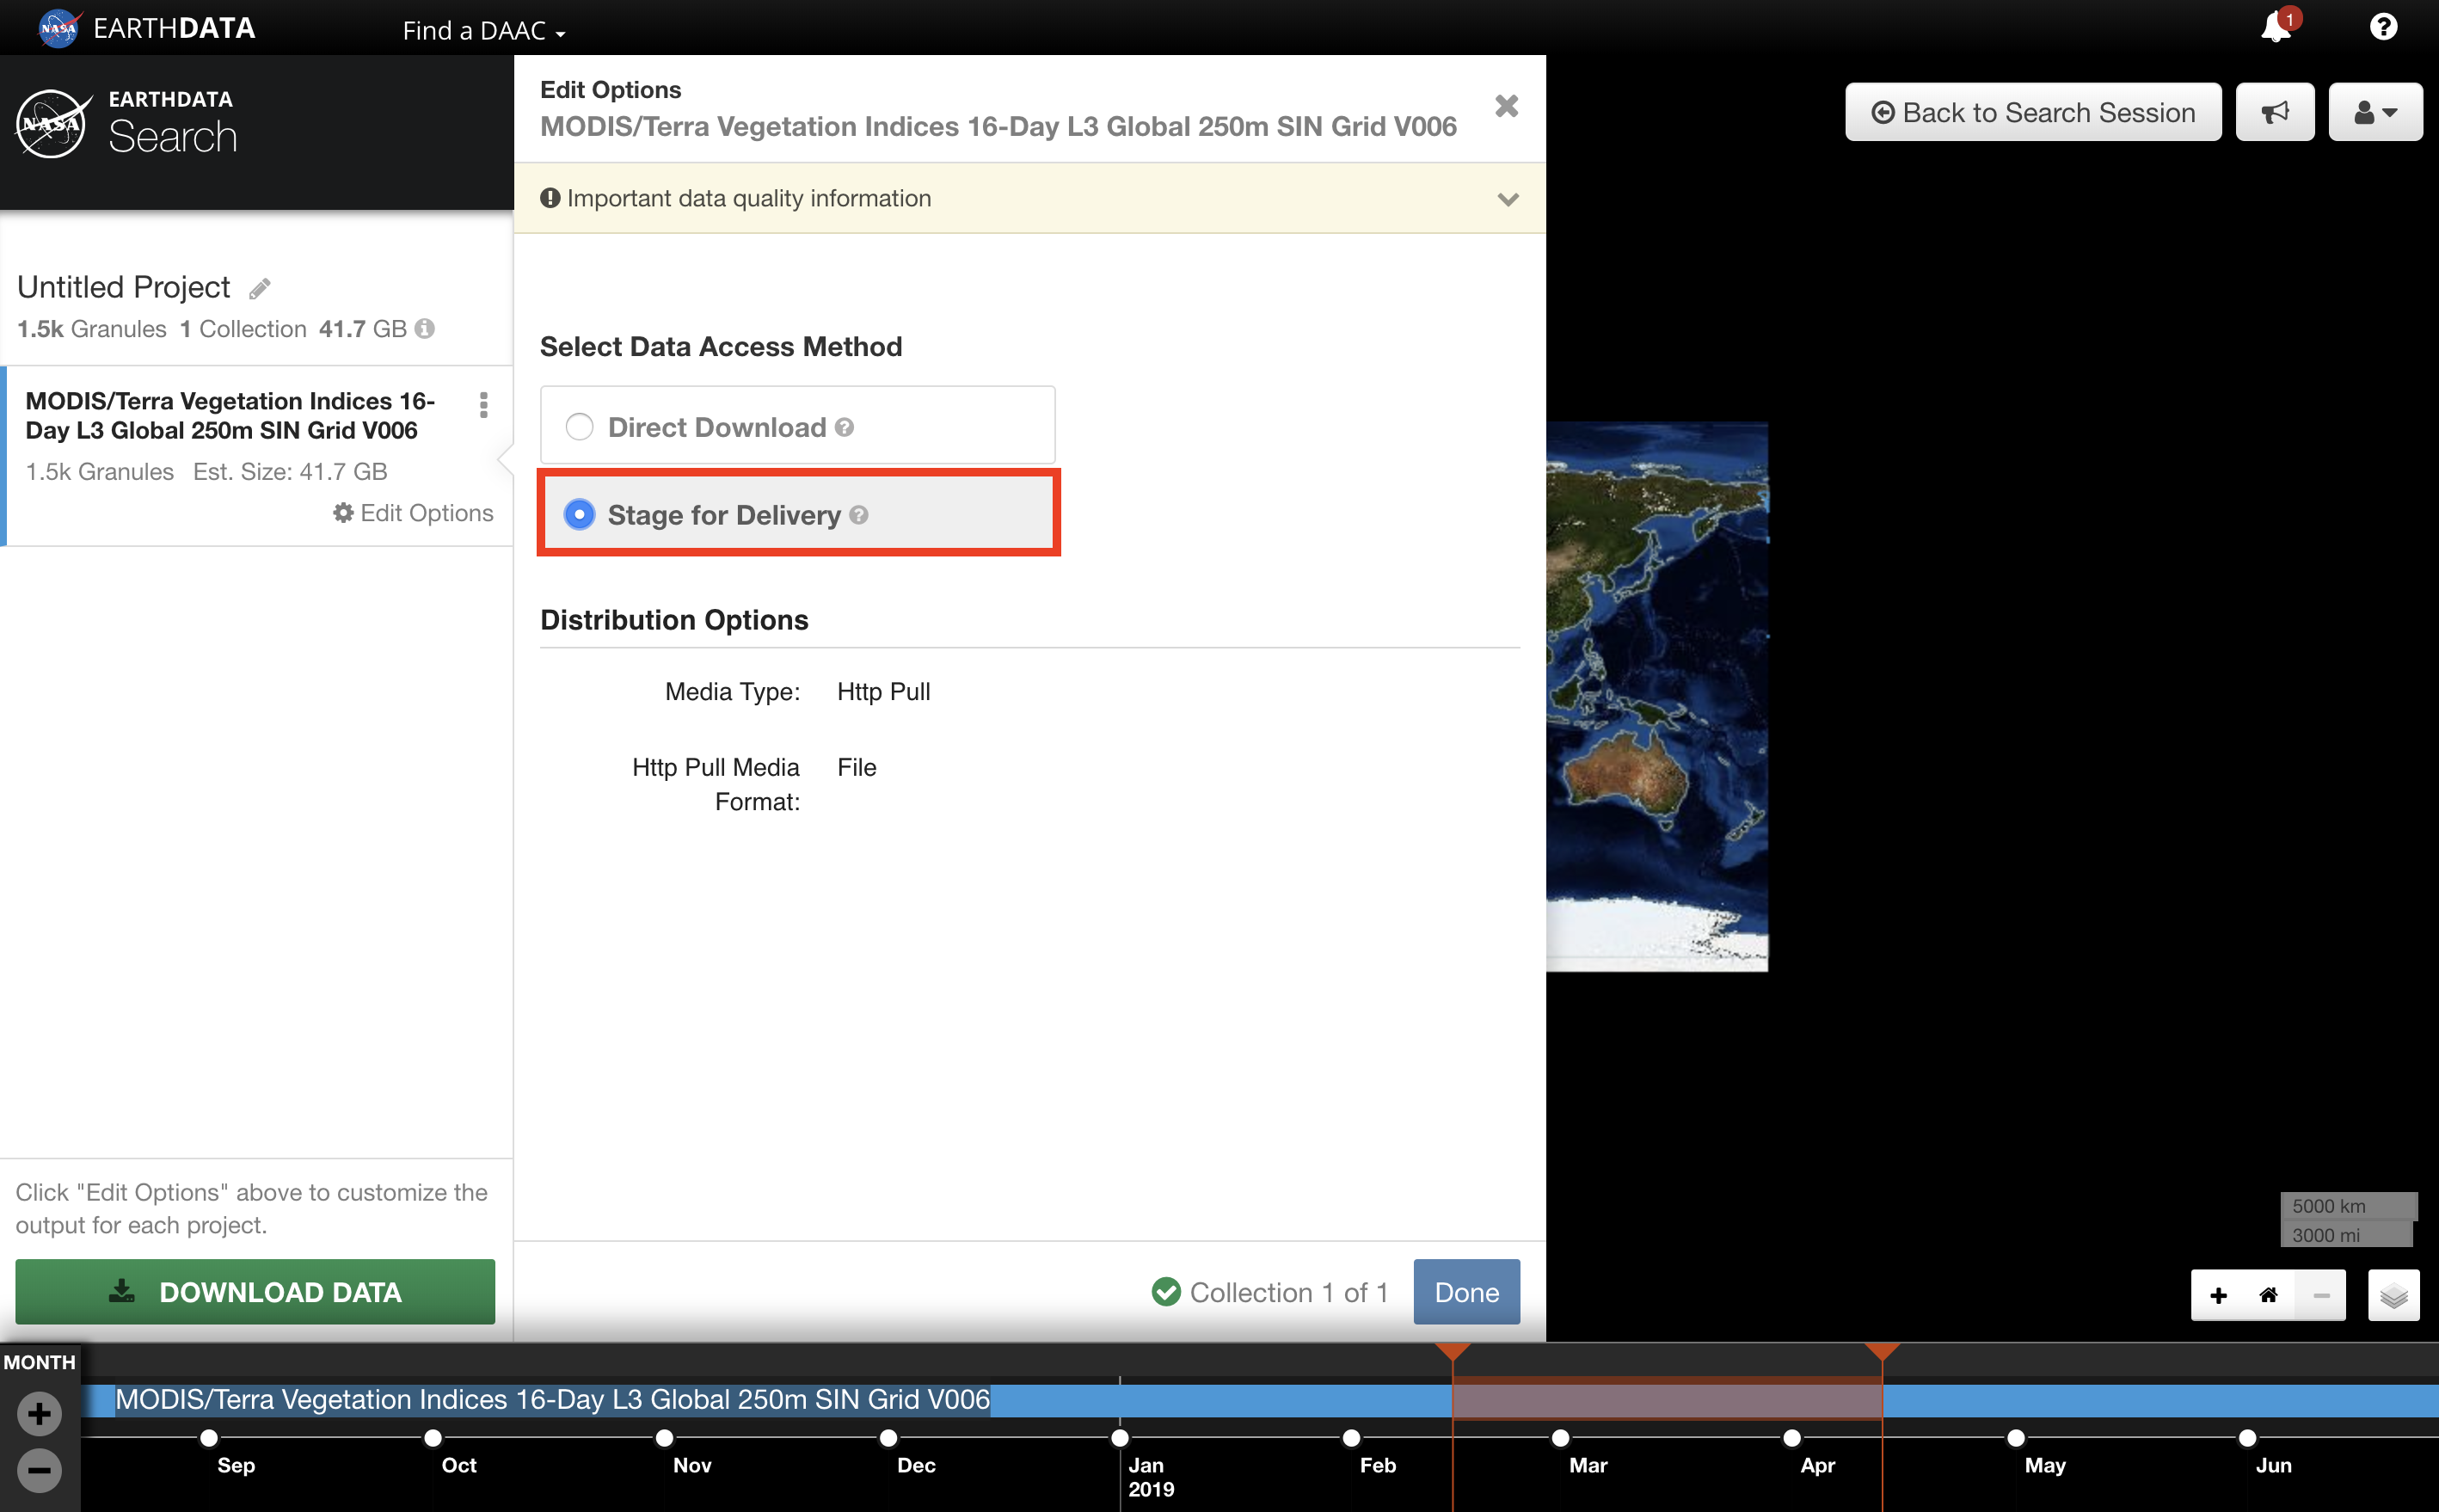2439x1512 pixels.
Task: Click the Feb marker on timeline
Action: [x=1351, y=1438]
